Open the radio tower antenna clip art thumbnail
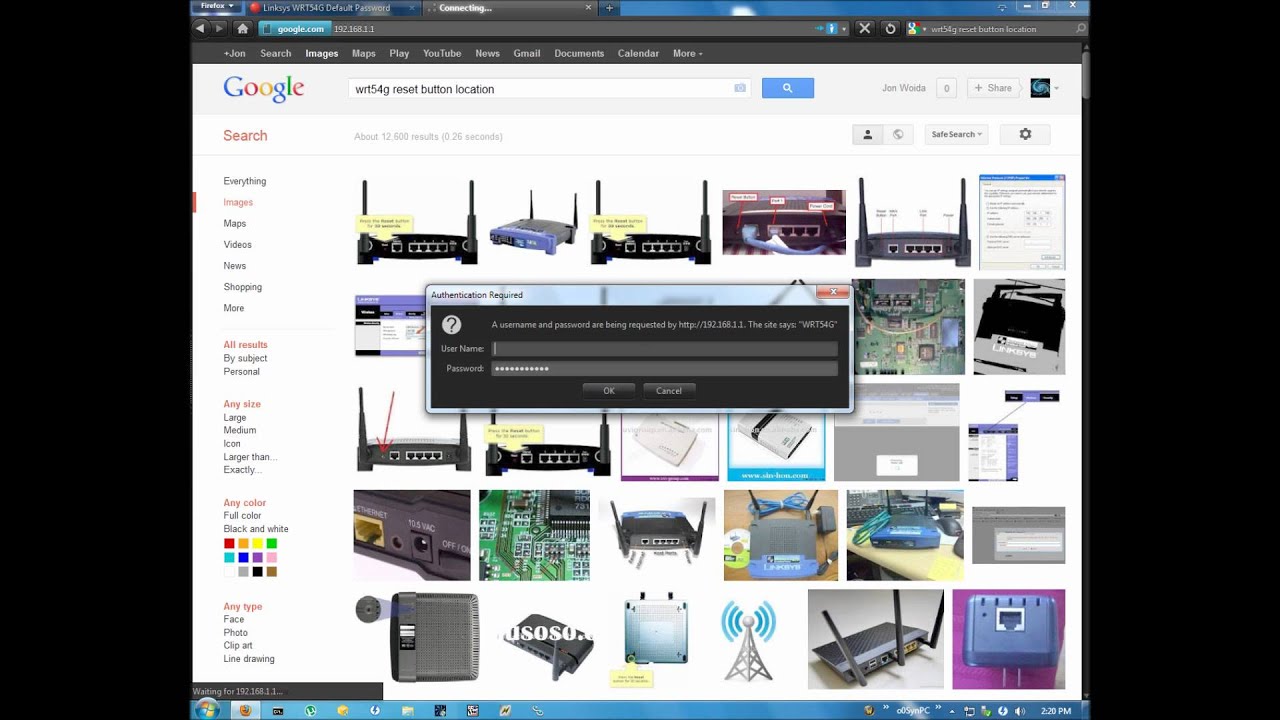The height and width of the screenshot is (720, 1280). click(749, 641)
